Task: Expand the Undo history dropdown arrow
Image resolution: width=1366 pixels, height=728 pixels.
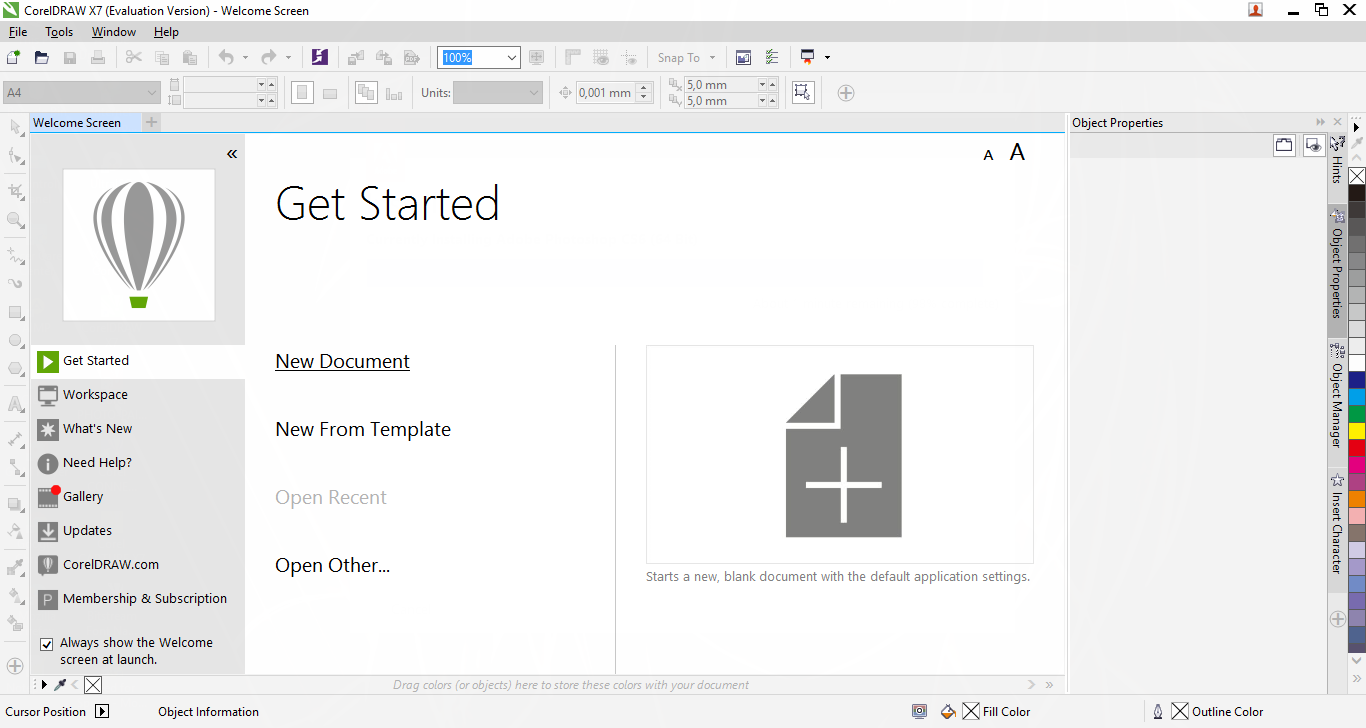Action: click(245, 57)
